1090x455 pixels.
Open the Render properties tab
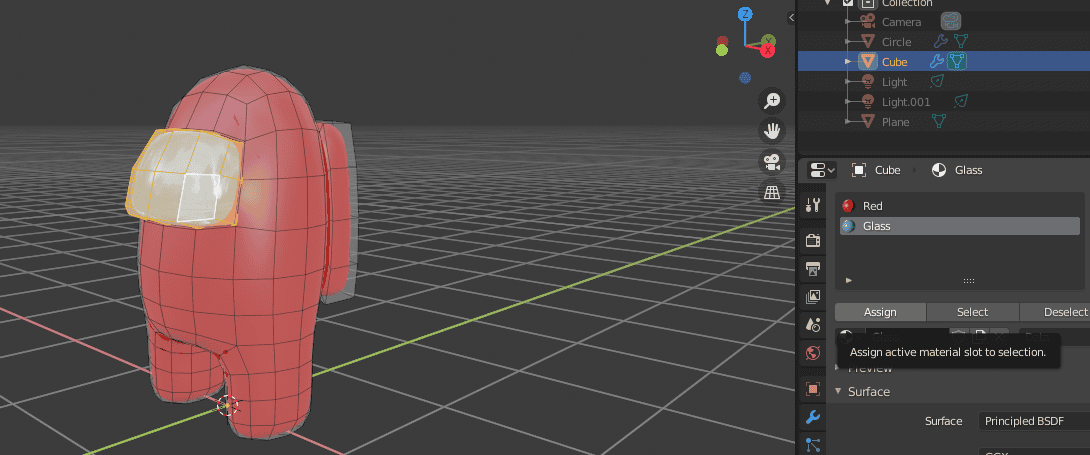(x=813, y=240)
